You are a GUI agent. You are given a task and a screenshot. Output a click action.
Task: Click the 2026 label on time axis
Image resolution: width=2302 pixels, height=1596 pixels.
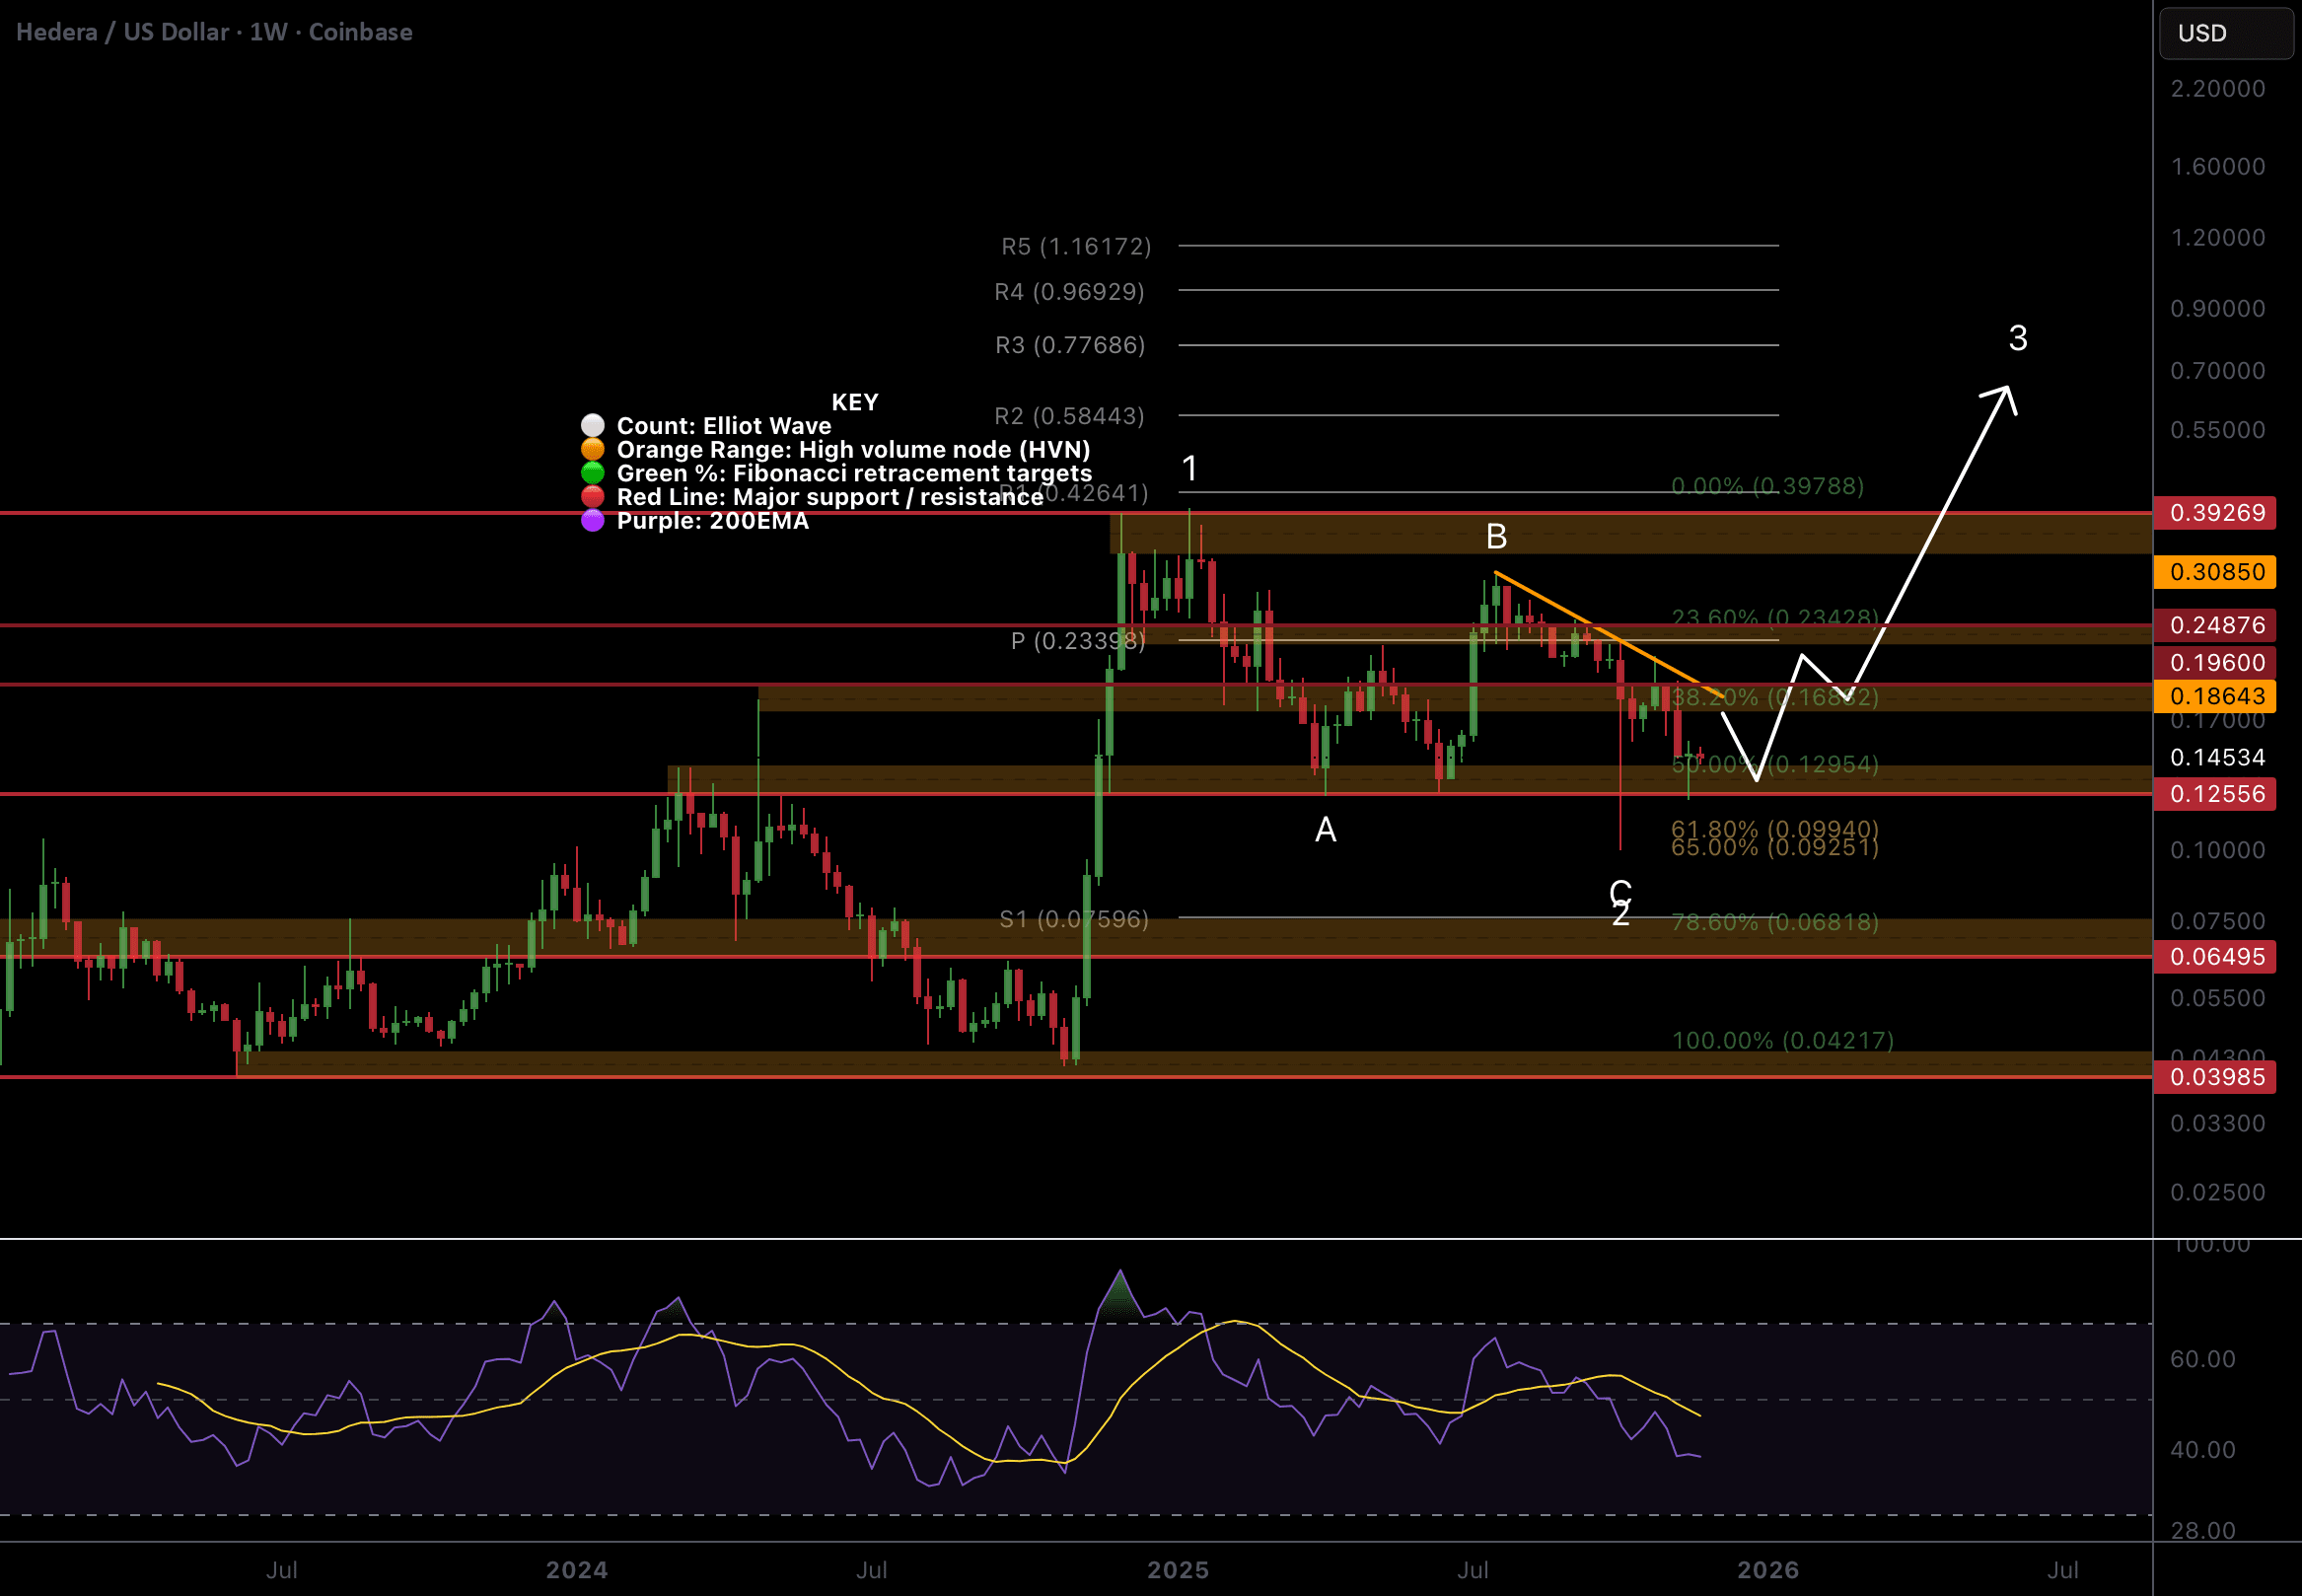tap(1767, 1570)
